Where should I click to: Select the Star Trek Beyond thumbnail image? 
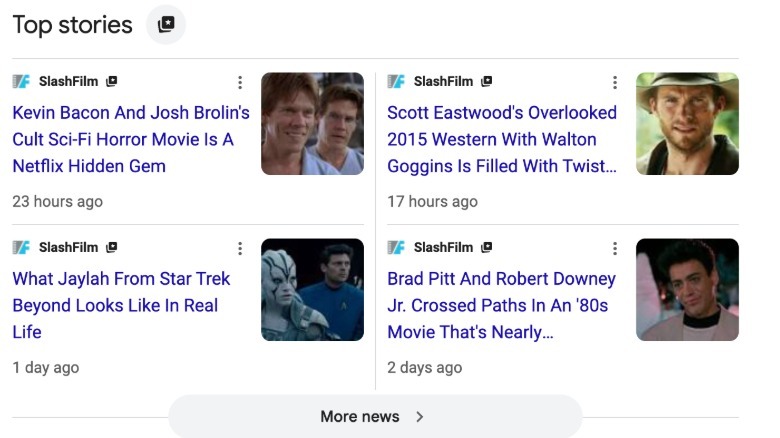click(x=312, y=290)
